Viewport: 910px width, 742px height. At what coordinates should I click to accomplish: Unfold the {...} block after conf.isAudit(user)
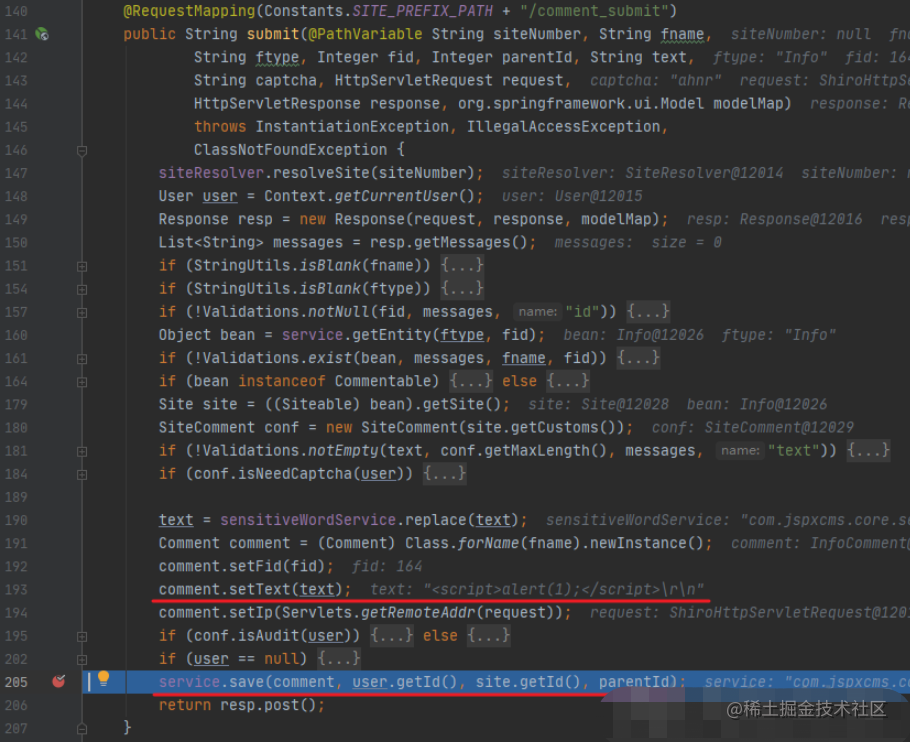(392, 635)
